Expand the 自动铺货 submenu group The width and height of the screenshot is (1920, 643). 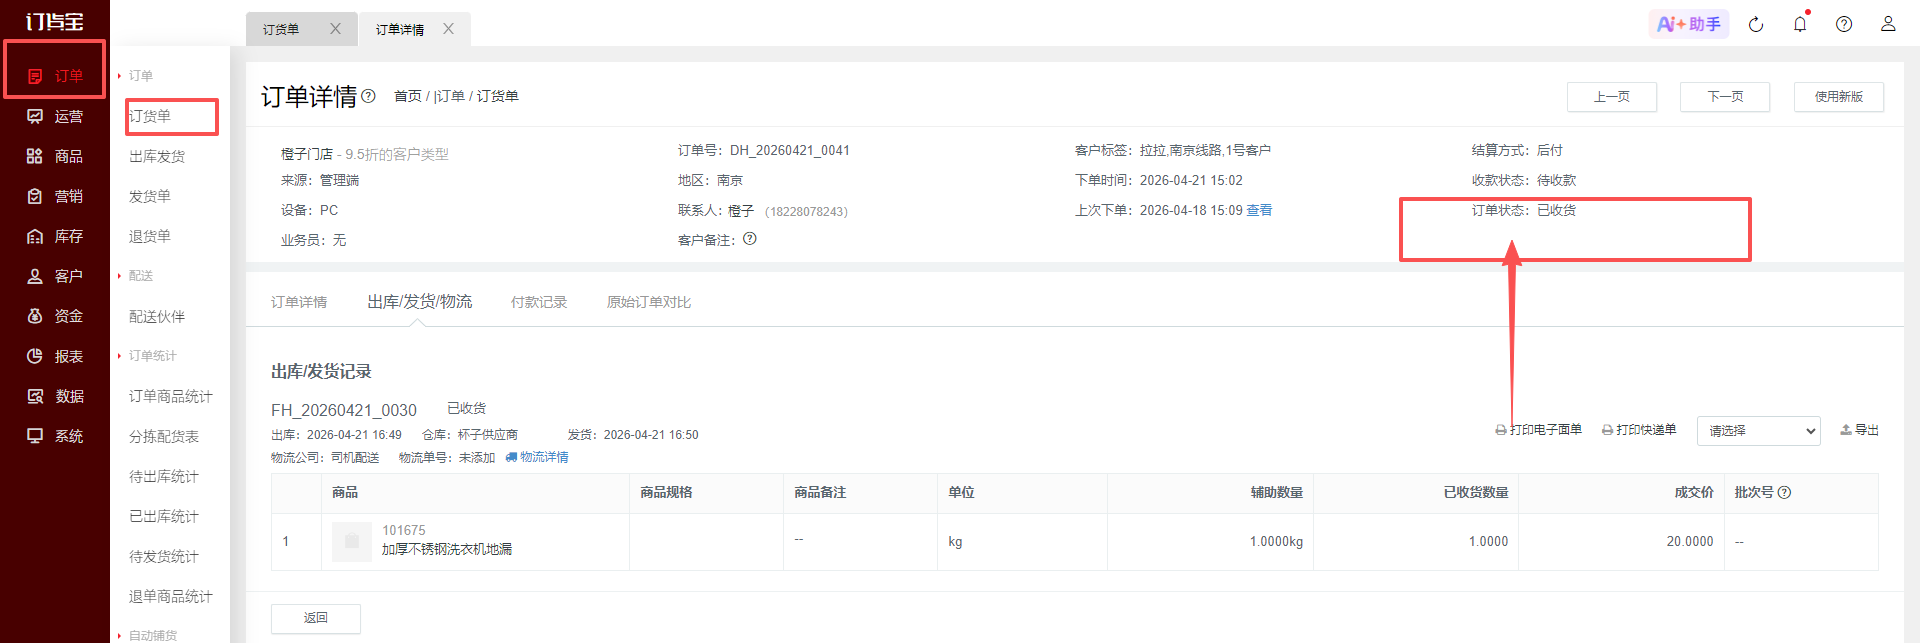pos(147,635)
